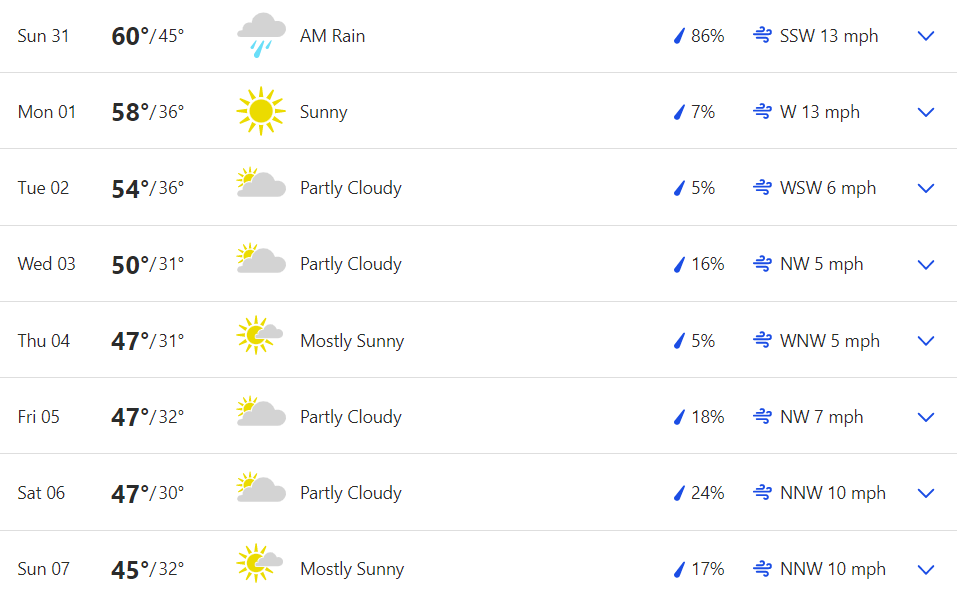964x603 pixels.
Task: Click the raindrop icon next to 86%
Action: click(x=679, y=36)
